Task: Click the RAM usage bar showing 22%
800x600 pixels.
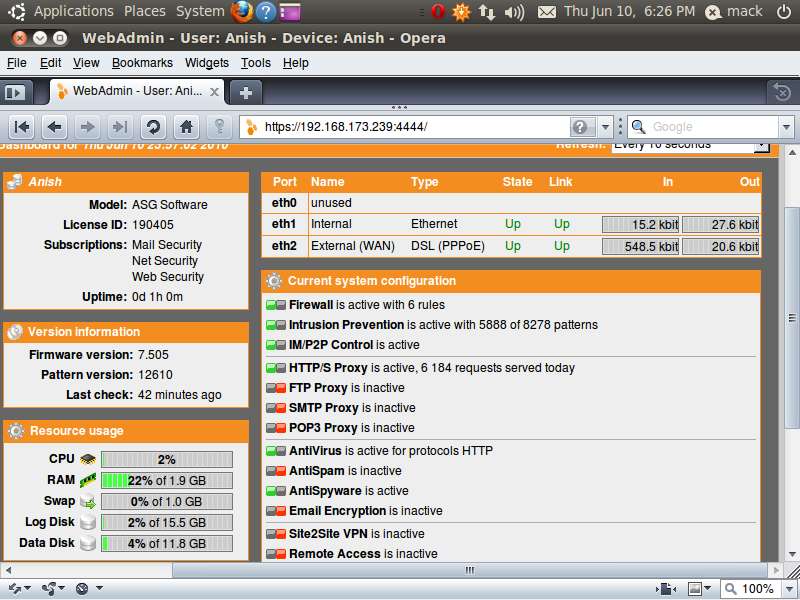Action: click(x=167, y=480)
